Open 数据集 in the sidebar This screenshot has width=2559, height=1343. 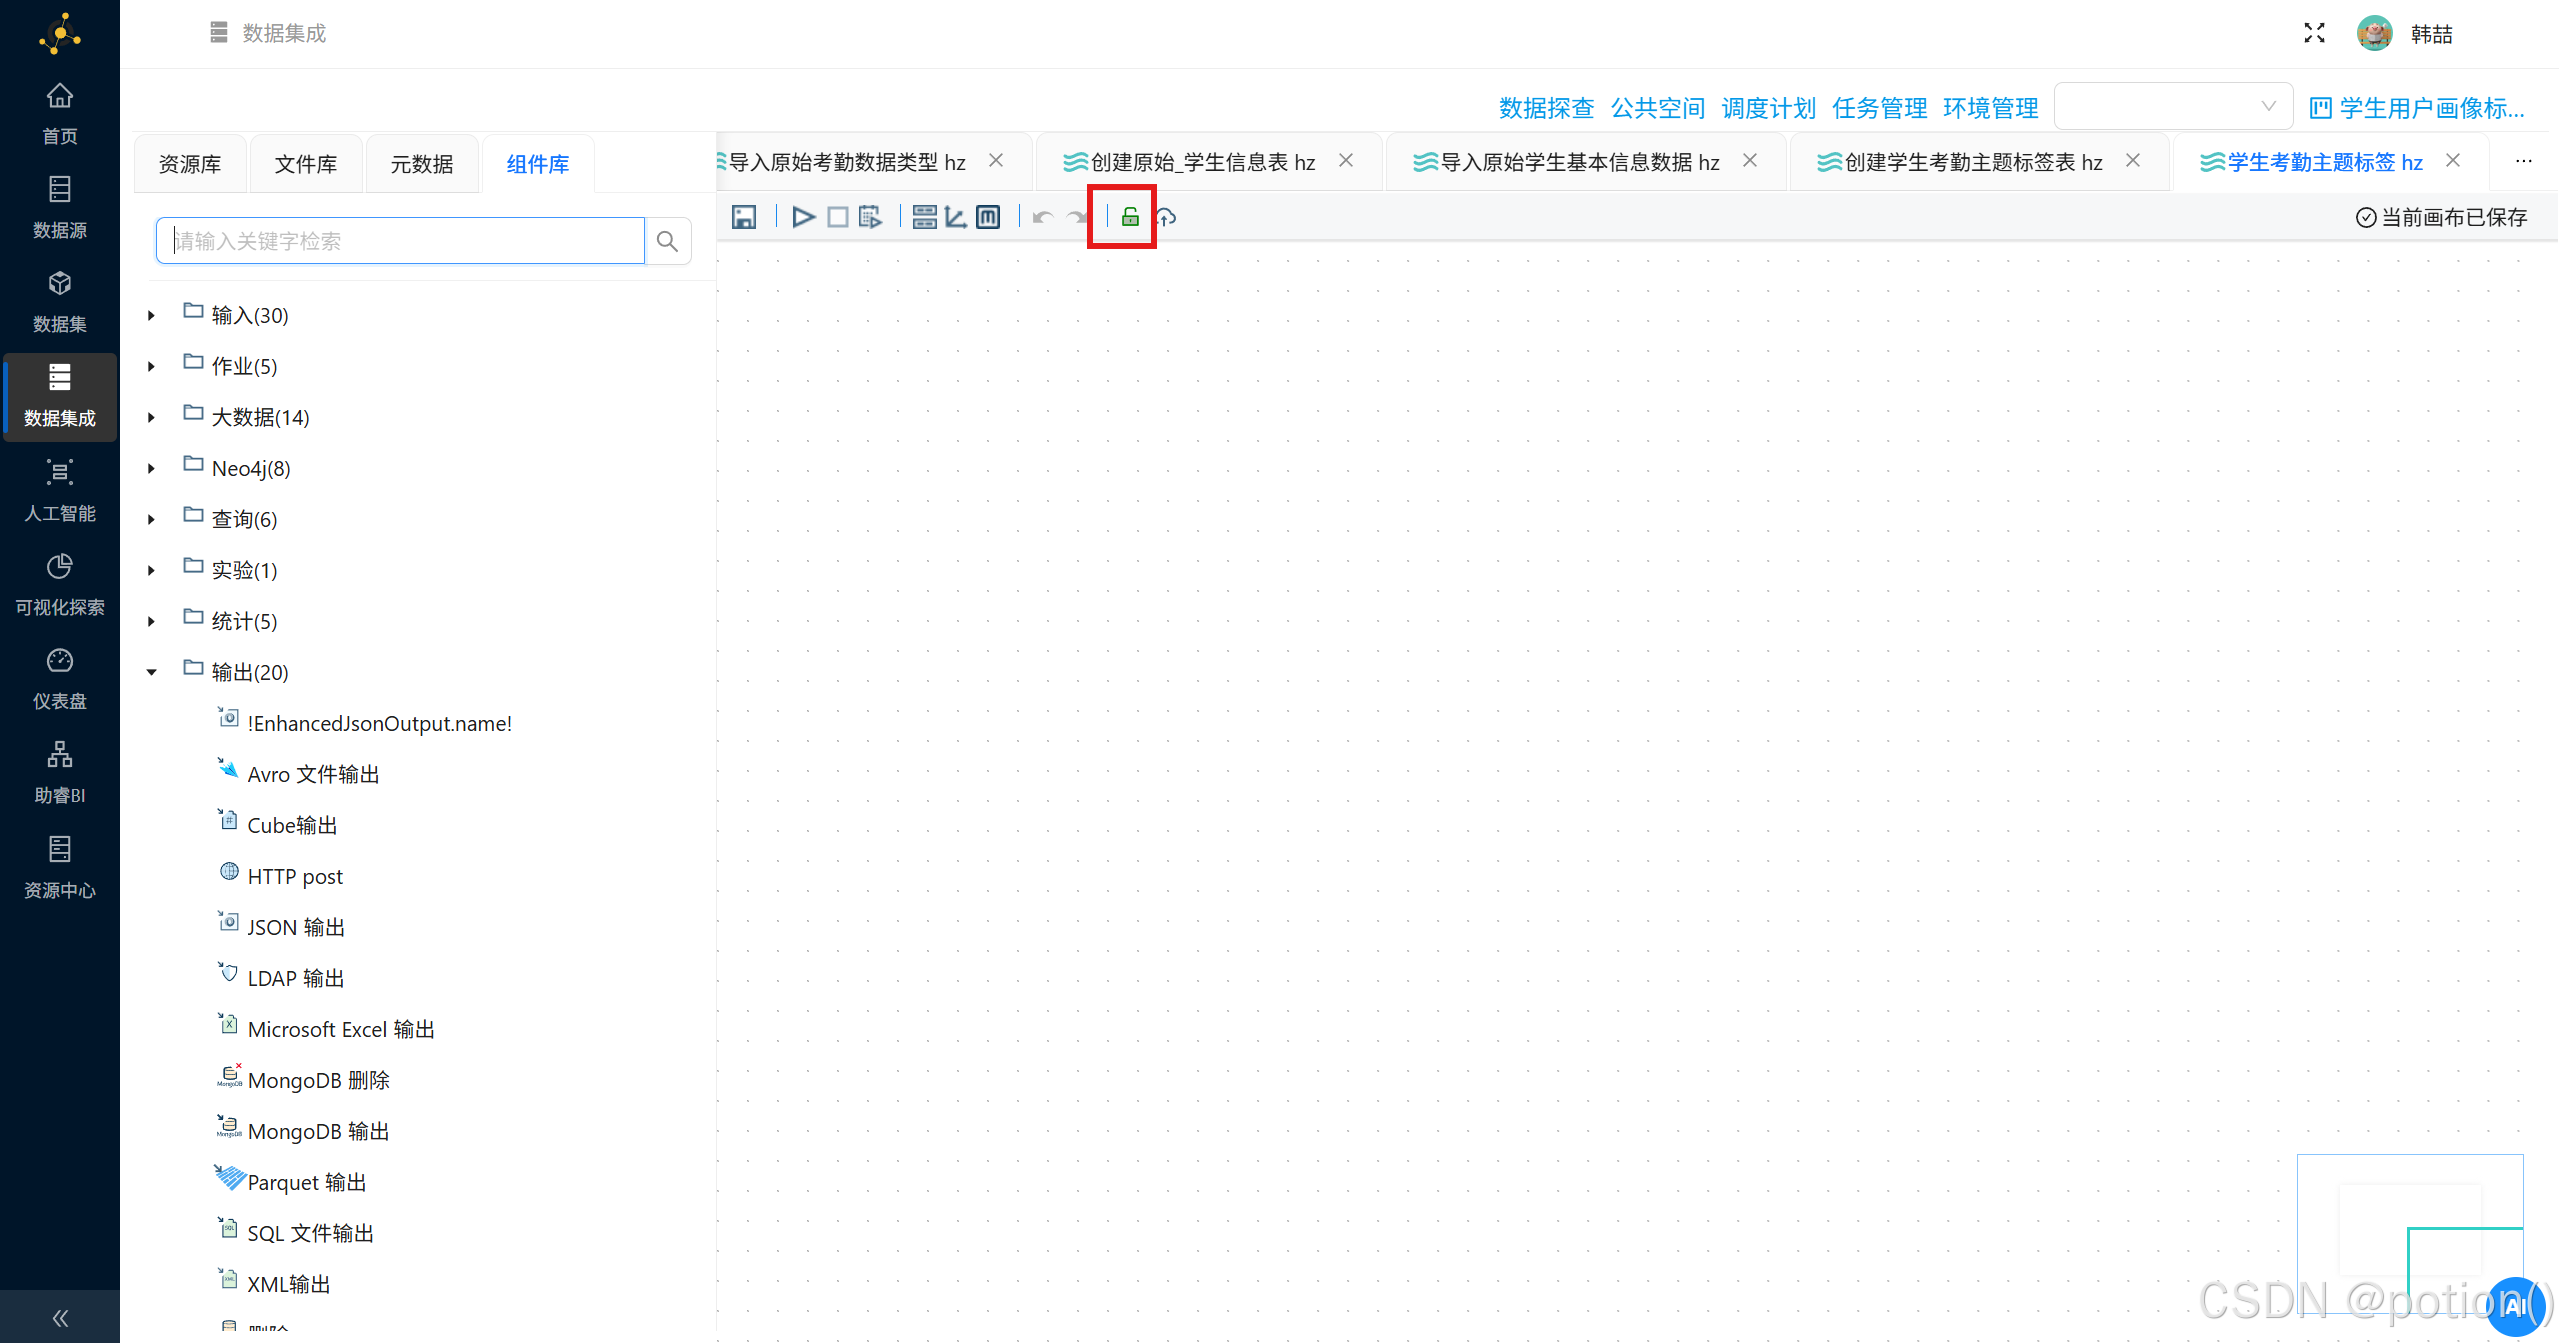(60, 302)
